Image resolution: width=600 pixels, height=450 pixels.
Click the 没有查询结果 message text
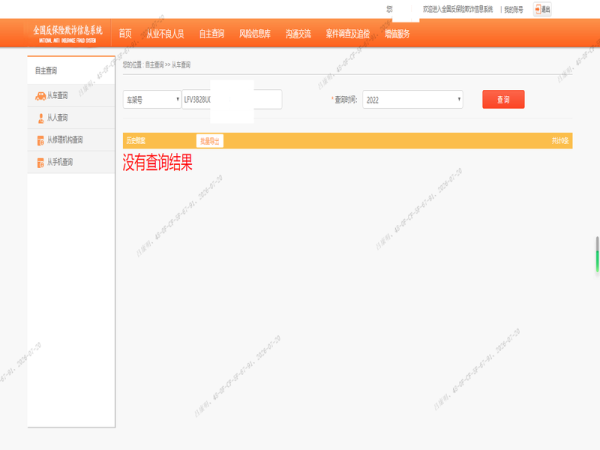157,162
